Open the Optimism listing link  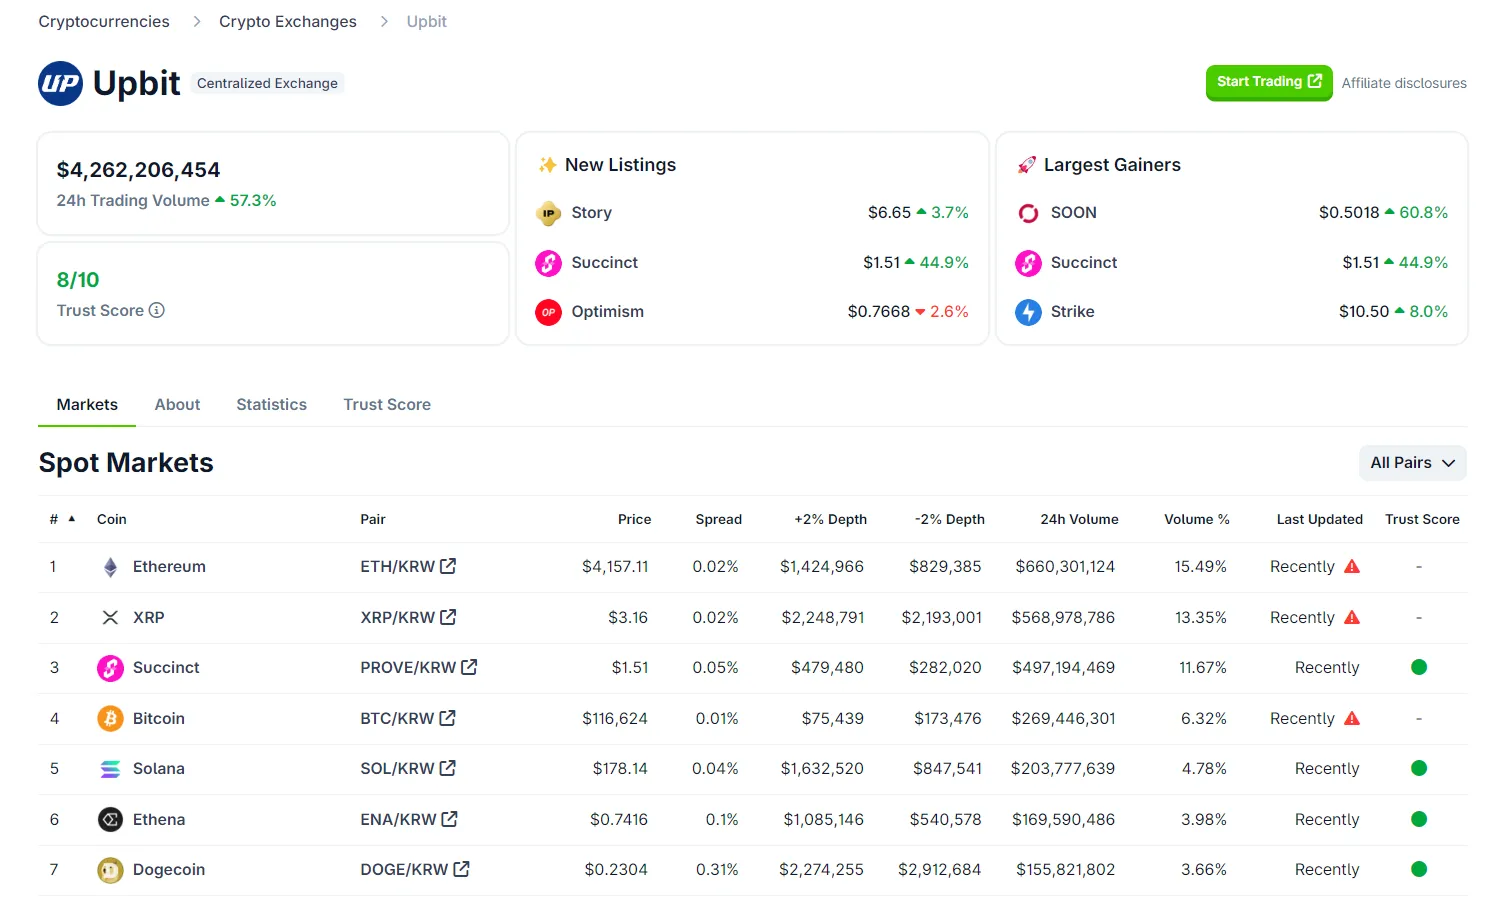pyautogui.click(x=607, y=312)
